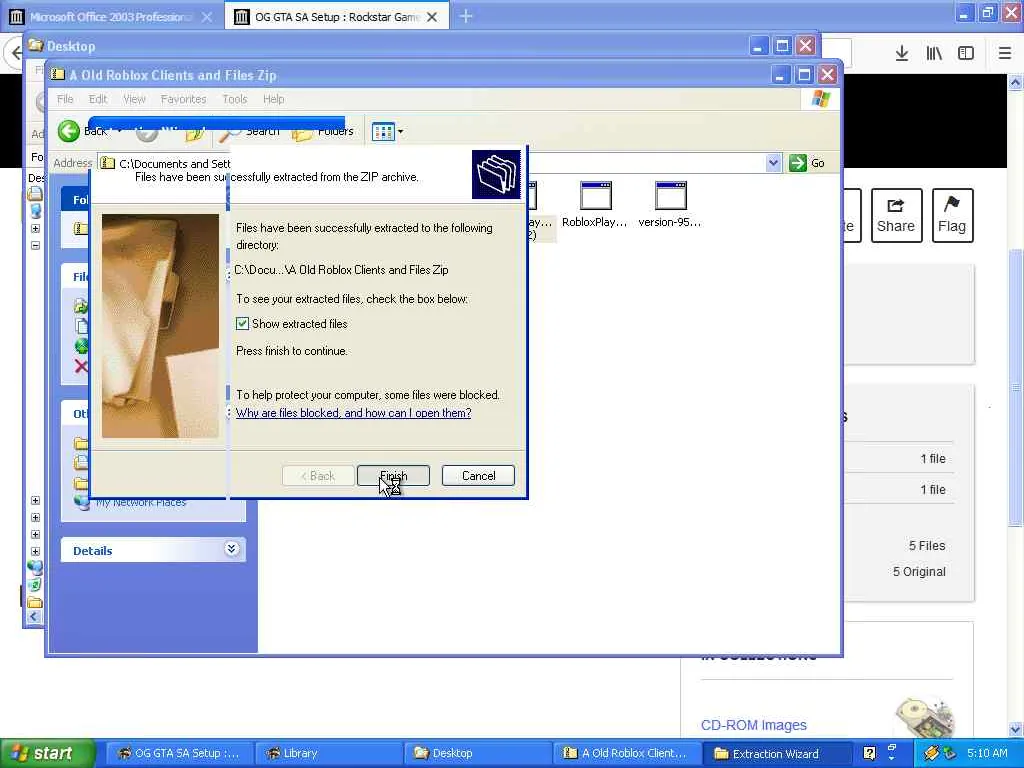Screen dimensions: 1024x768
Task: Click the CD-ROM Images collection thumbnail
Action: pyautogui.click(x=923, y=718)
